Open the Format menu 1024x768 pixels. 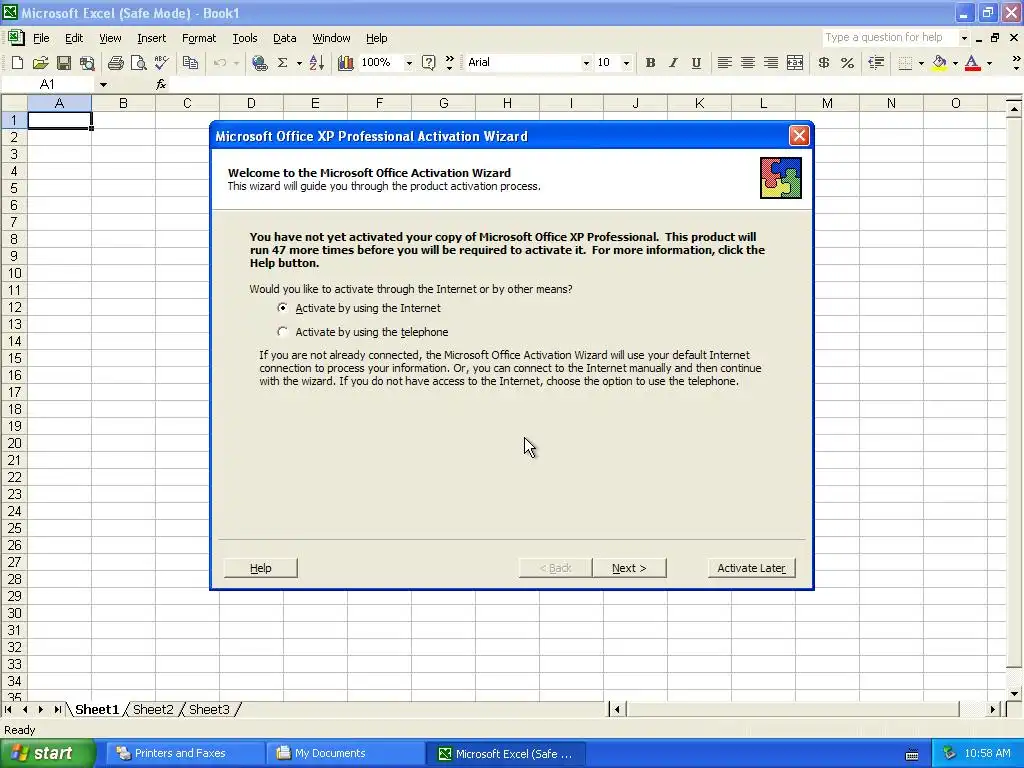click(x=199, y=38)
